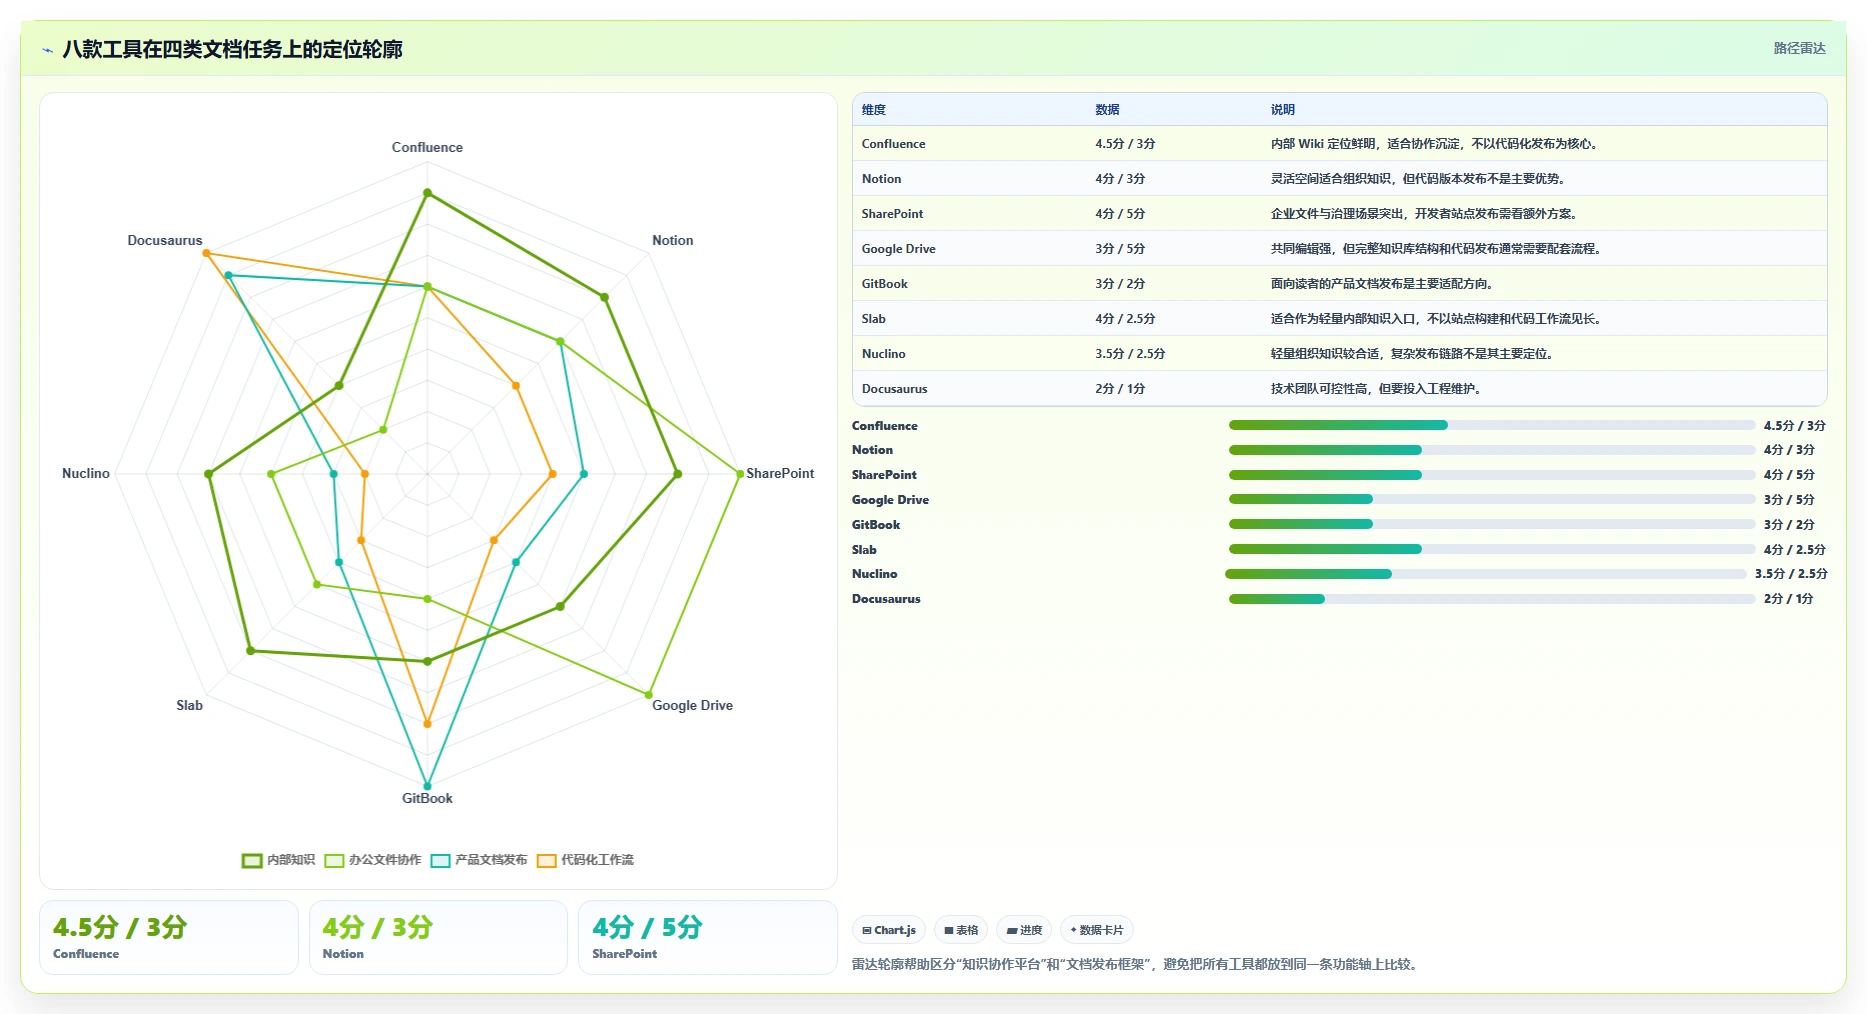Open the Notion 4分 / 3分 stat card
1867x1014 pixels.
[x=438, y=937]
